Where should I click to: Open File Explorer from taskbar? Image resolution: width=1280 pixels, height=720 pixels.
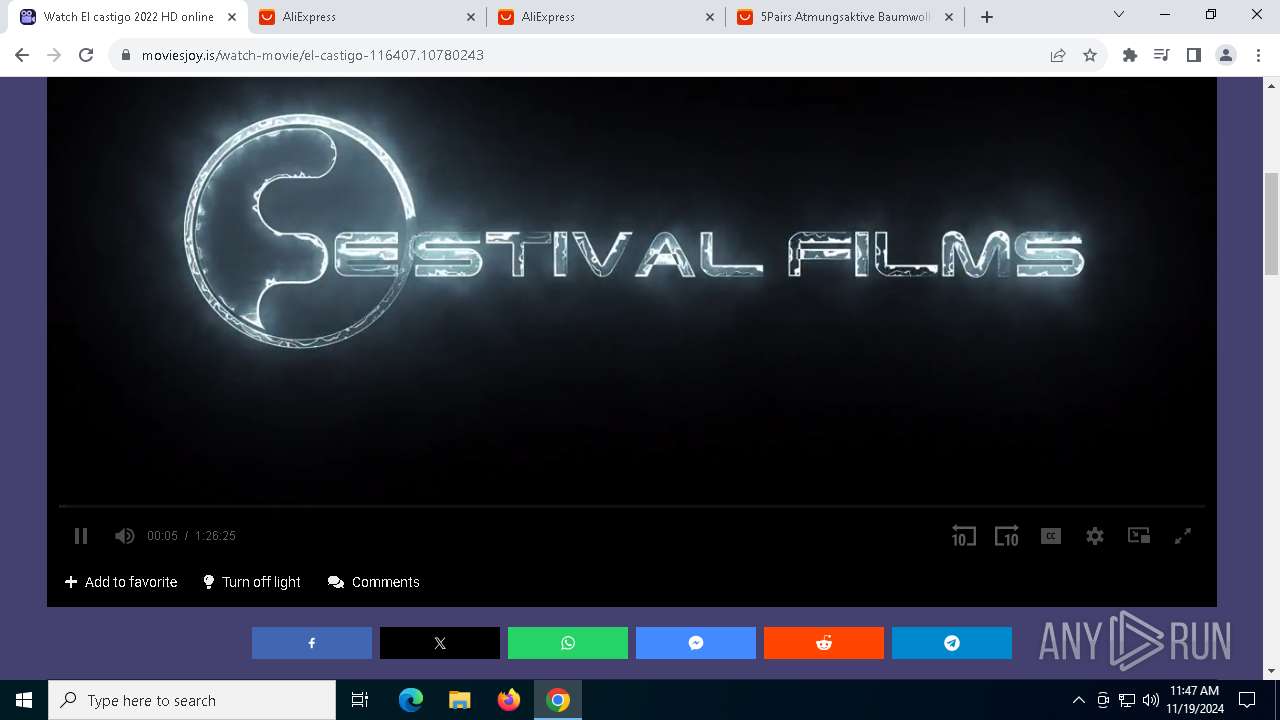point(460,700)
